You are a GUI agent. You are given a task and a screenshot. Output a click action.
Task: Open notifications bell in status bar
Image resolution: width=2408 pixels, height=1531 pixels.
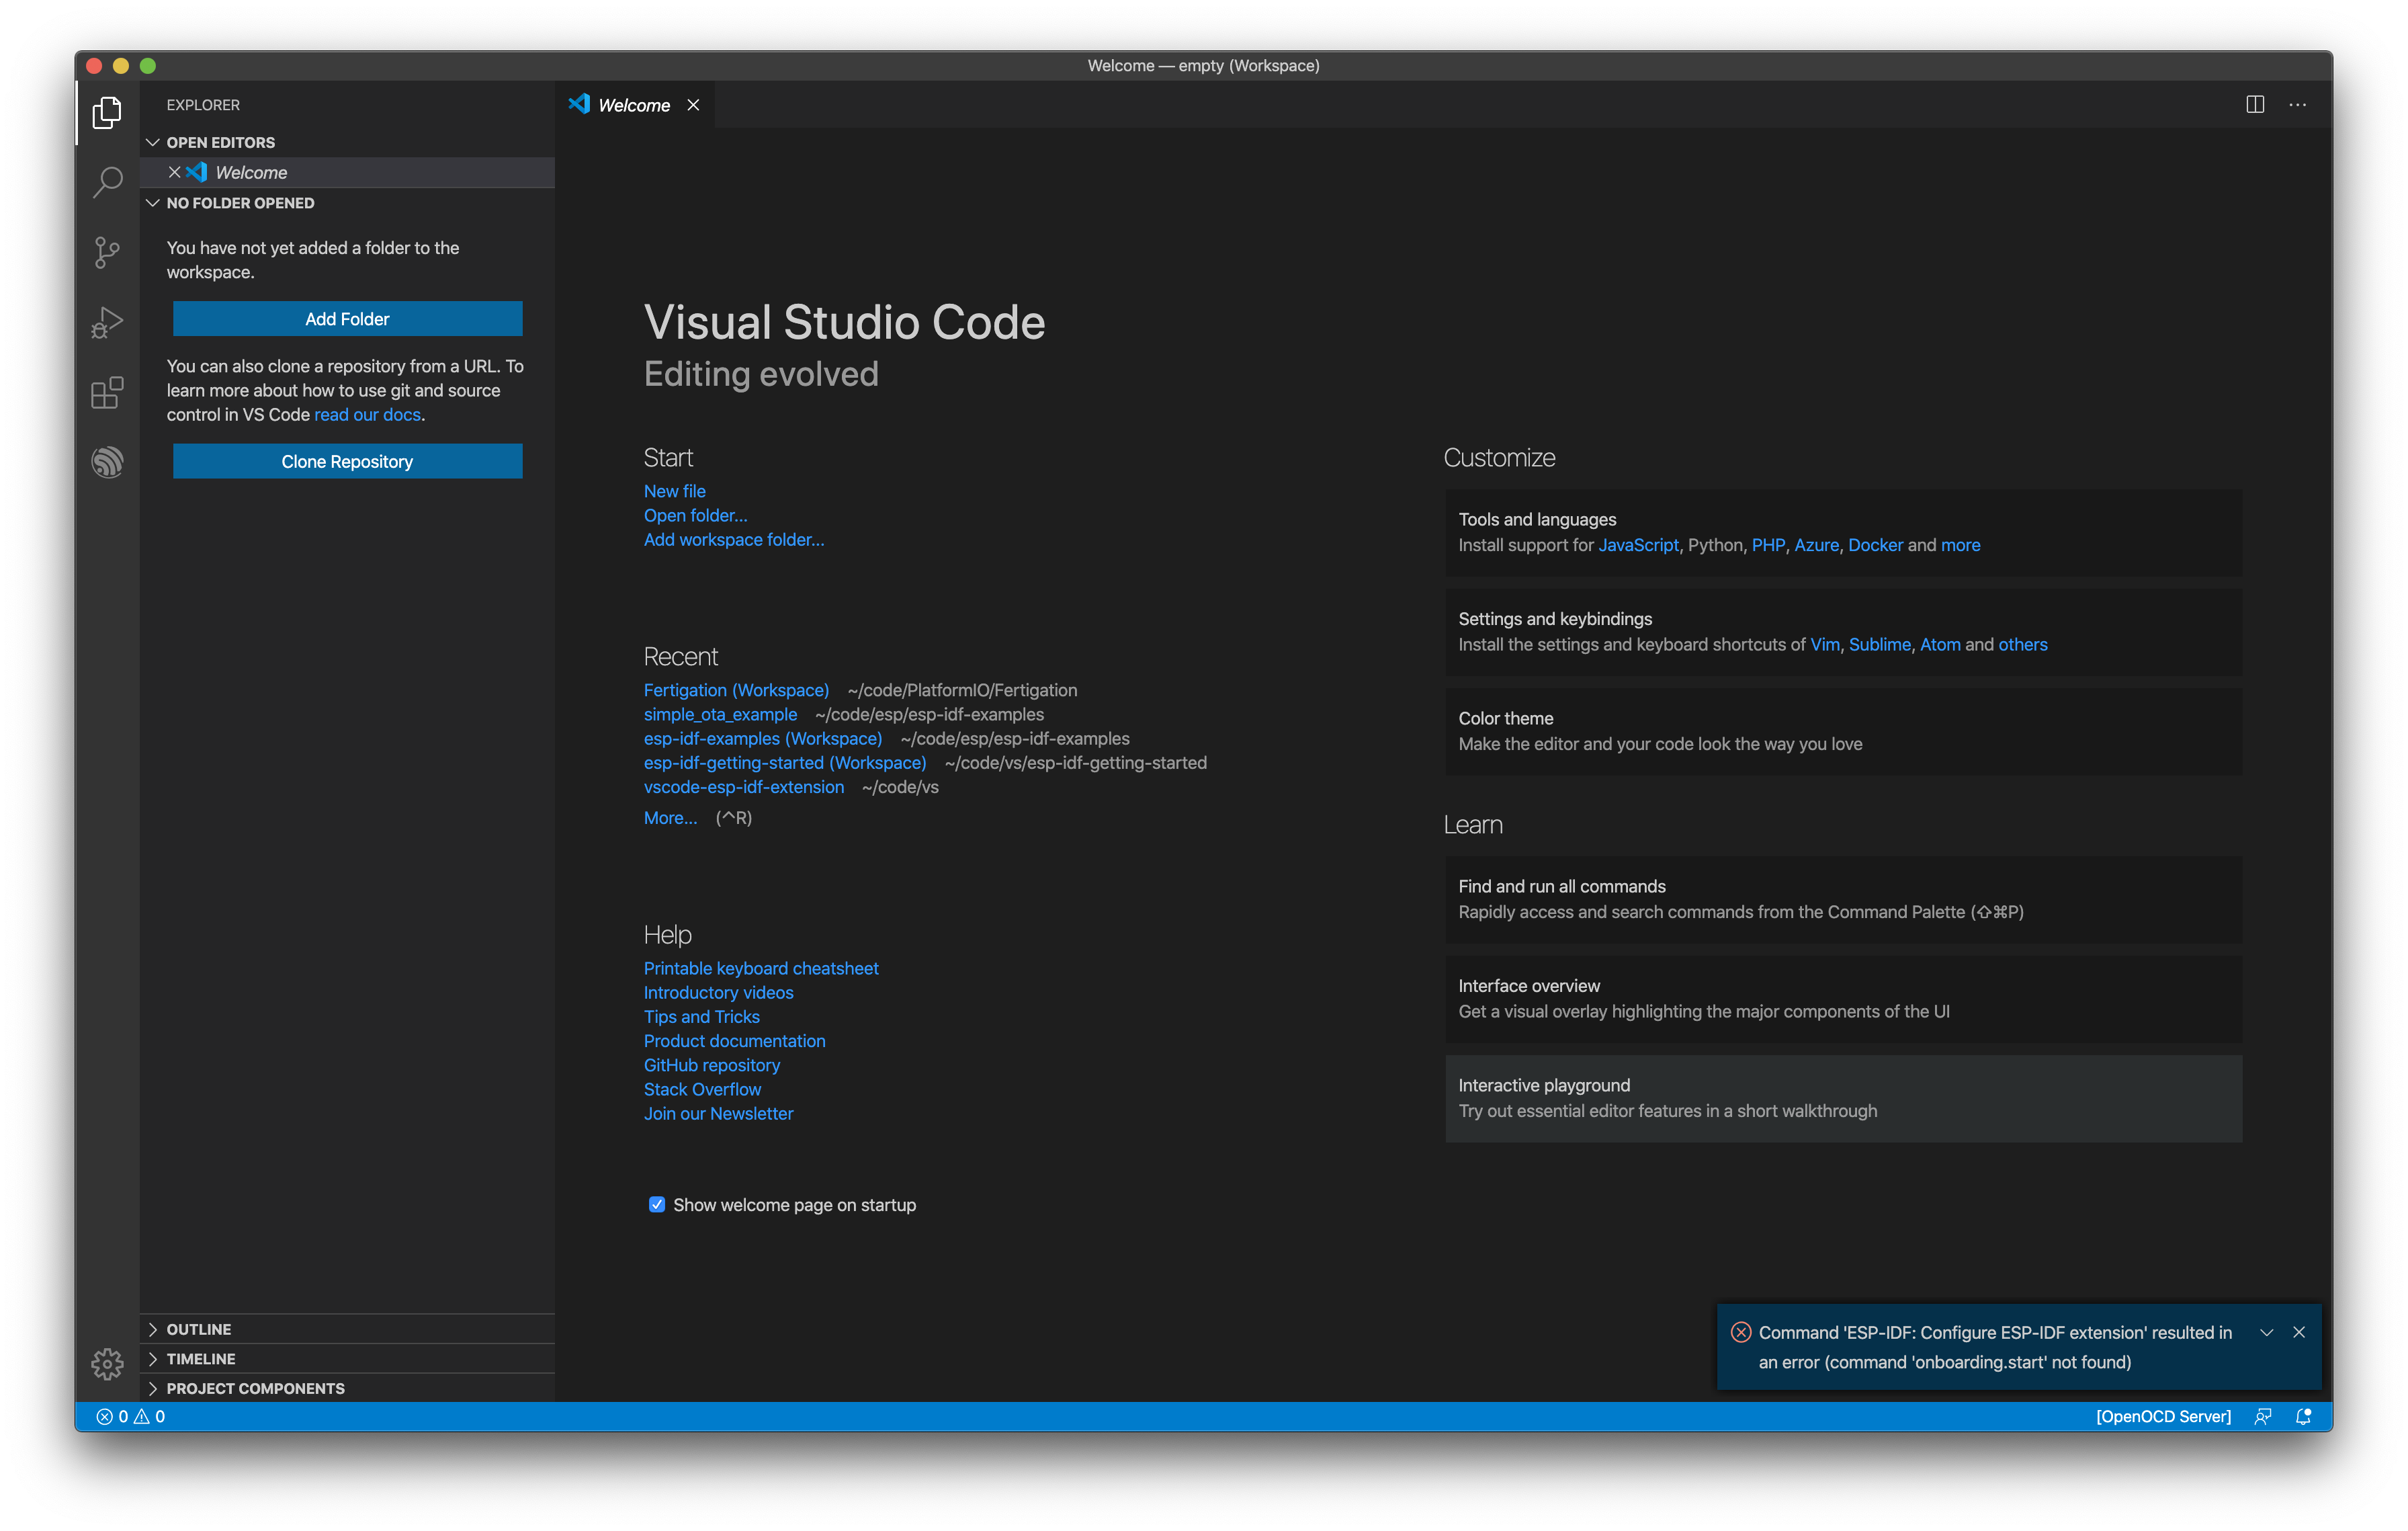(2303, 1416)
